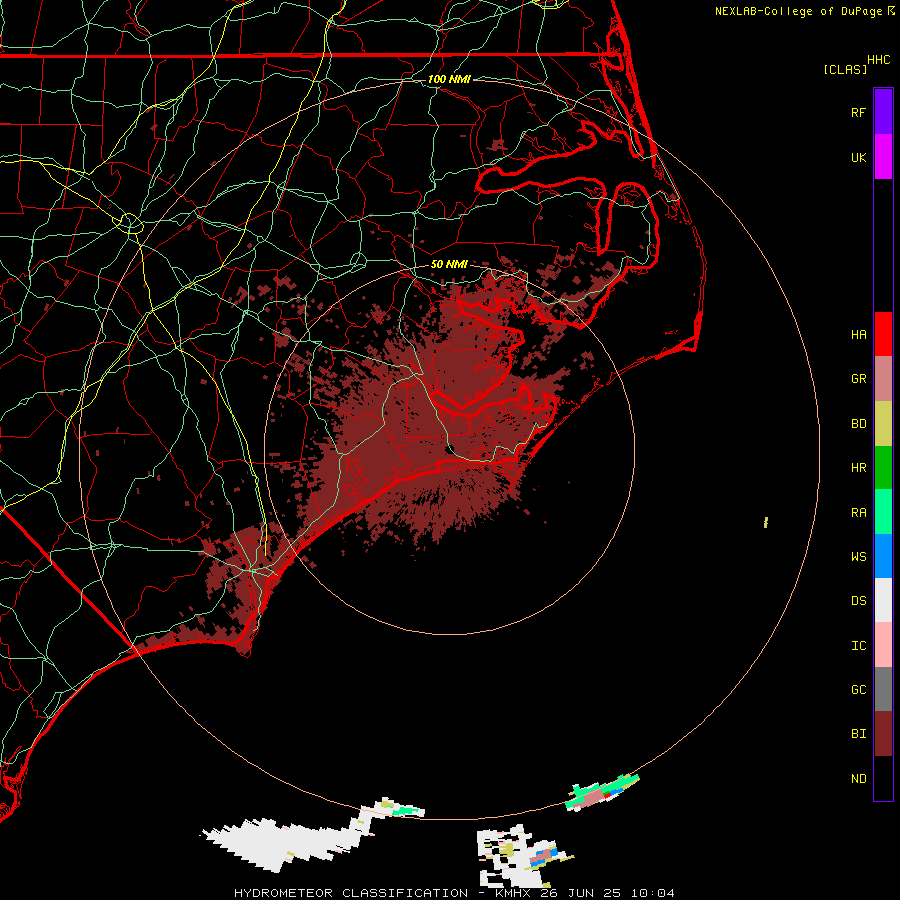900x900 pixels.
Task: Click the small yellow echo offshore east
Action: (766, 522)
